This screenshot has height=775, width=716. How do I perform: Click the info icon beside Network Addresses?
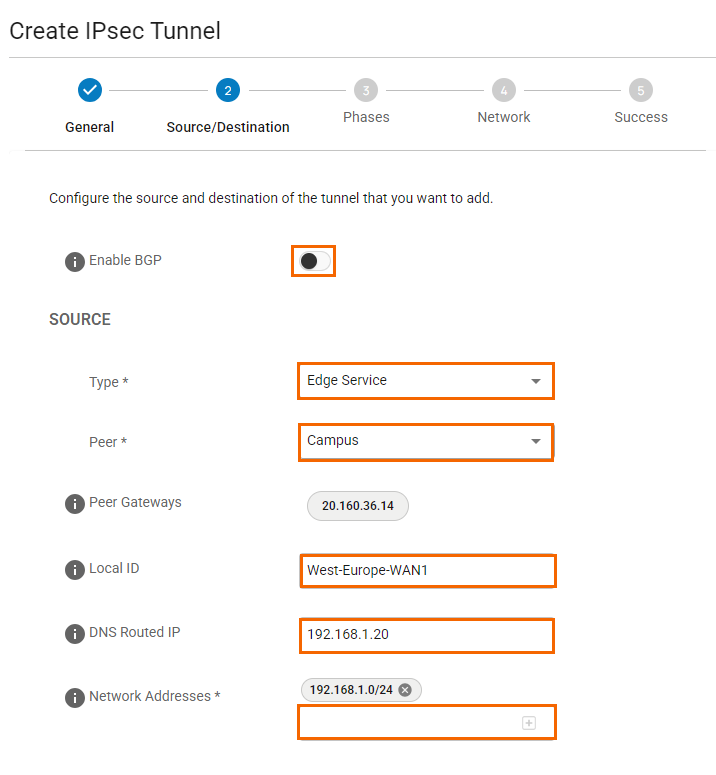pos(74,698)
